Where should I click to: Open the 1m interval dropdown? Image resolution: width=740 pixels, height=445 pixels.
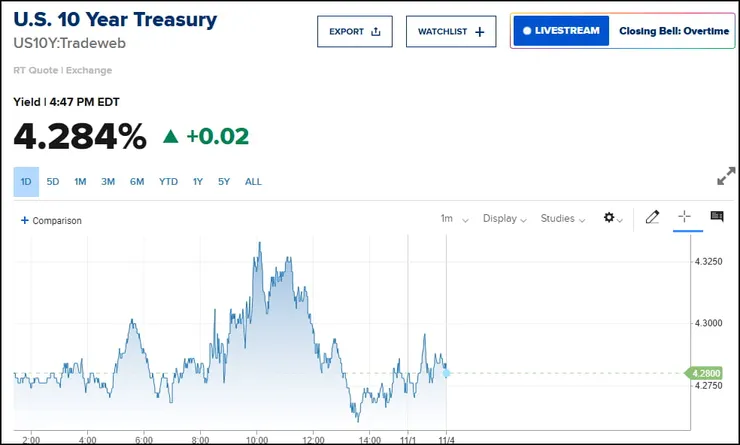click(x=451, y=218)
